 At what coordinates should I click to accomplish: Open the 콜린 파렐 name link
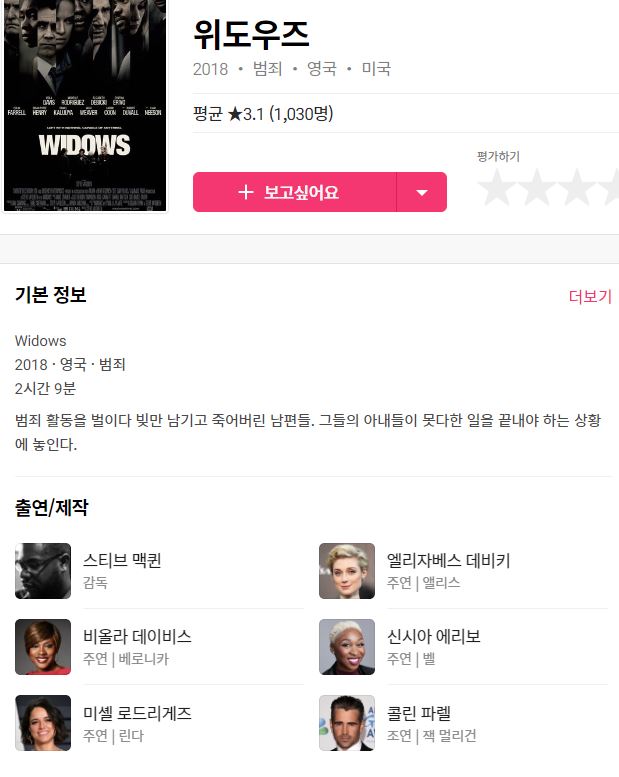click(419, 713)
